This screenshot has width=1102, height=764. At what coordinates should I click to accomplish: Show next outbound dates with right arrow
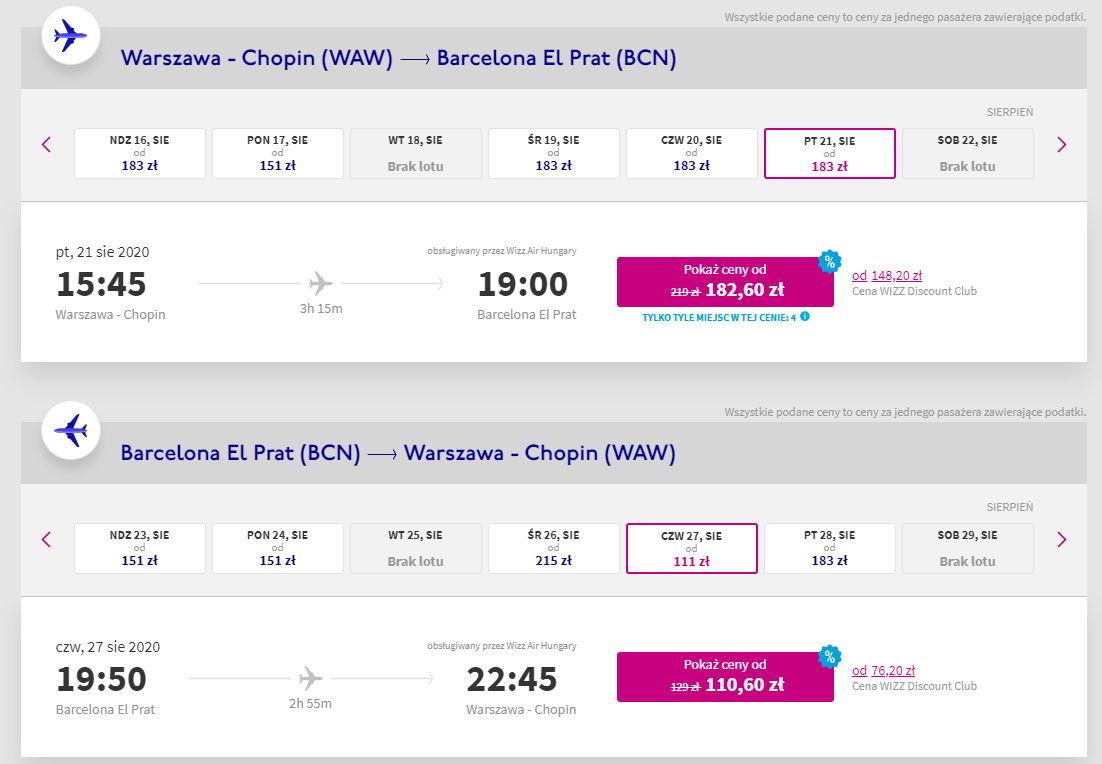1061,144
